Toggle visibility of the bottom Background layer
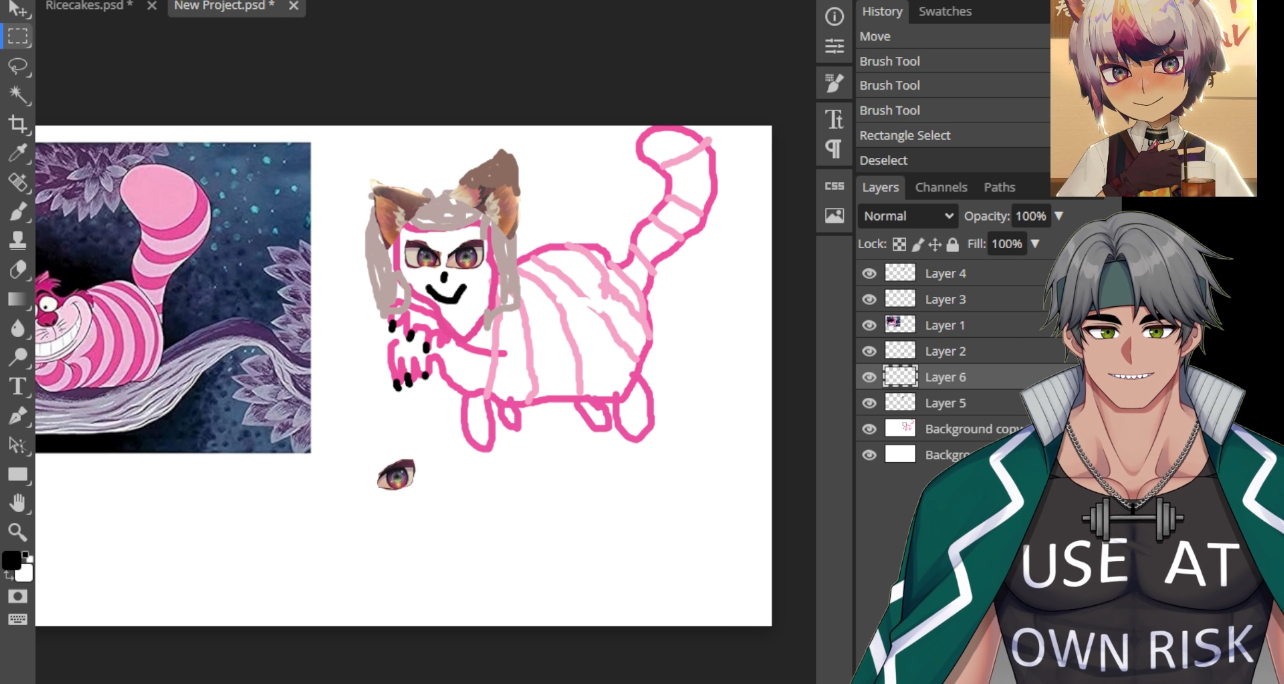The height and width of the screenshot is (684, 1284). pyautogui.click(x=869, y=455)
